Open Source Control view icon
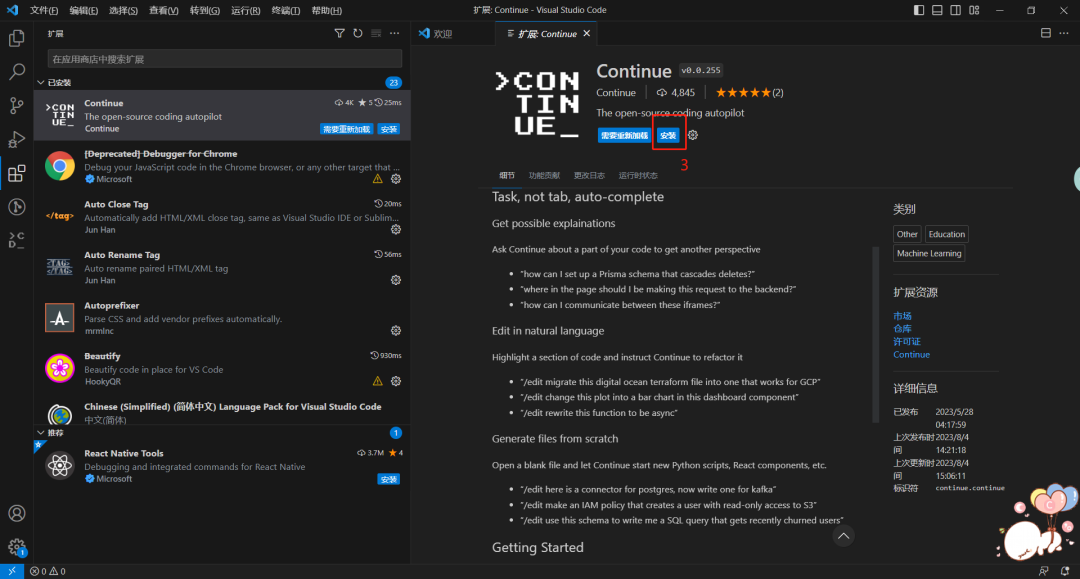Viewport: 1080px width, 579px height. click(x=17, y=105)
